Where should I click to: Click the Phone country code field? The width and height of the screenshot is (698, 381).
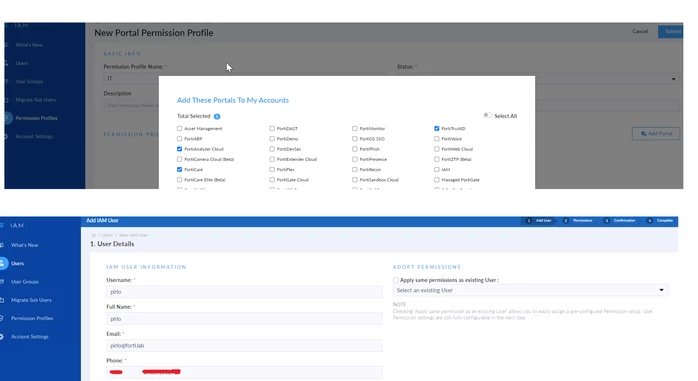(122, 372)
